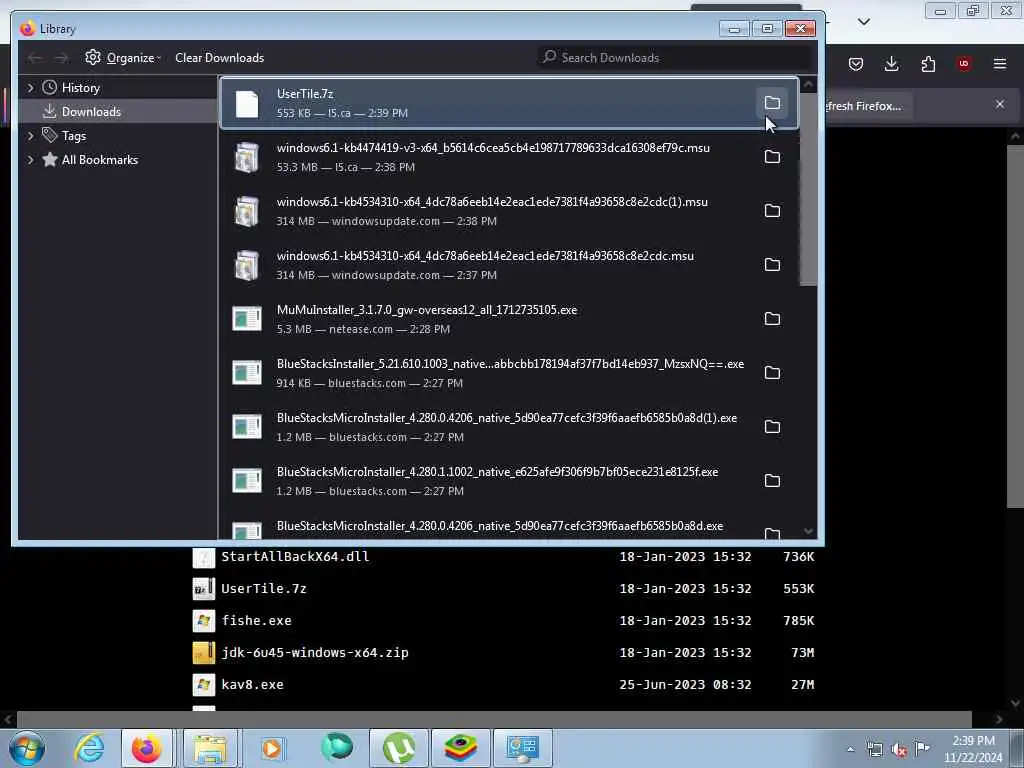This screenshot has width=1024, height=768.
Task: Select All Bookmarks in the sidebar
Action: click(118, 160)
